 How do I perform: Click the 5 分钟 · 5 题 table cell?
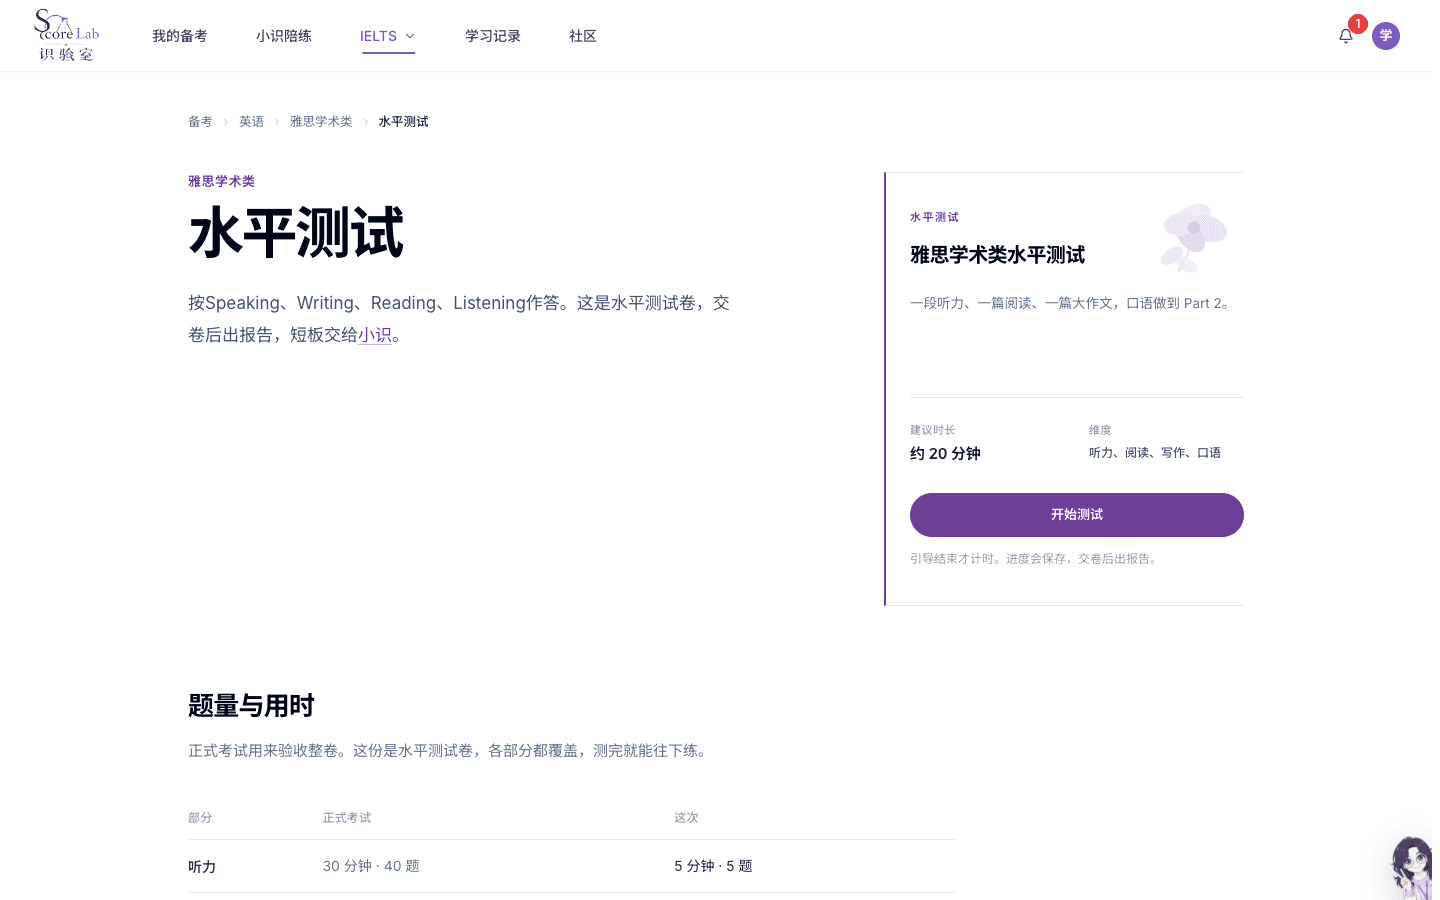coord(713,866)
